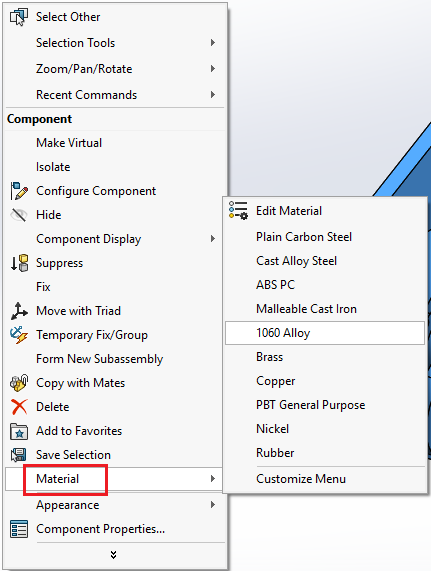Click the Configure Component pencil icon

pos(19,191)
